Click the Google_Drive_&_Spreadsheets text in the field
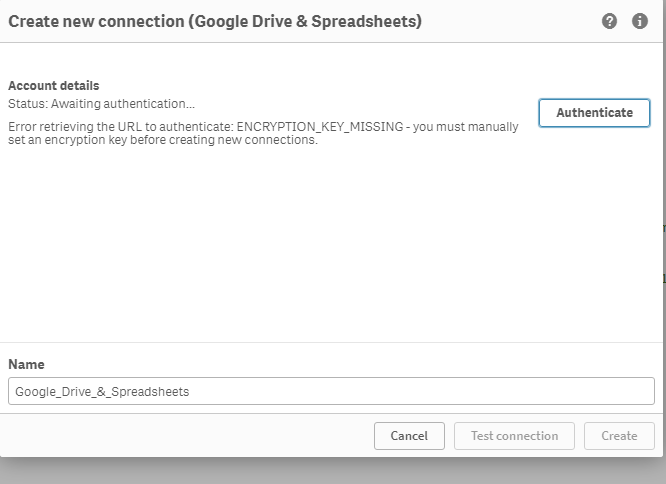The image size is (666, 484). pyautogui.click(x=102, y=392)
